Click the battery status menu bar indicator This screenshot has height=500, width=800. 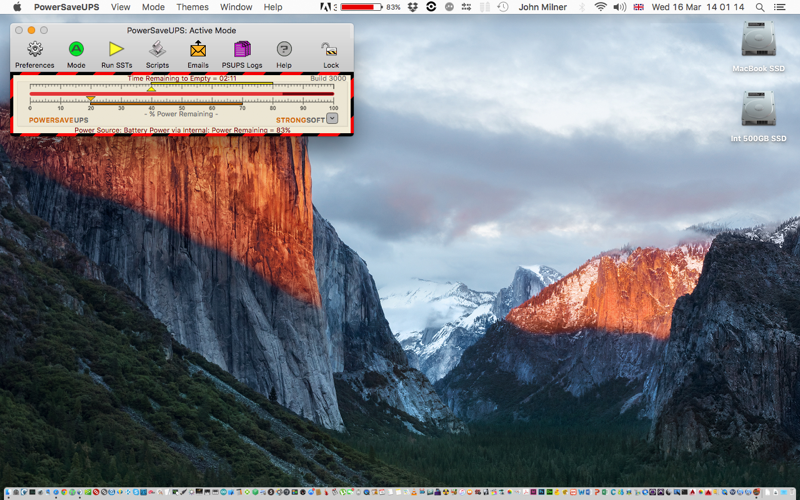370,7
